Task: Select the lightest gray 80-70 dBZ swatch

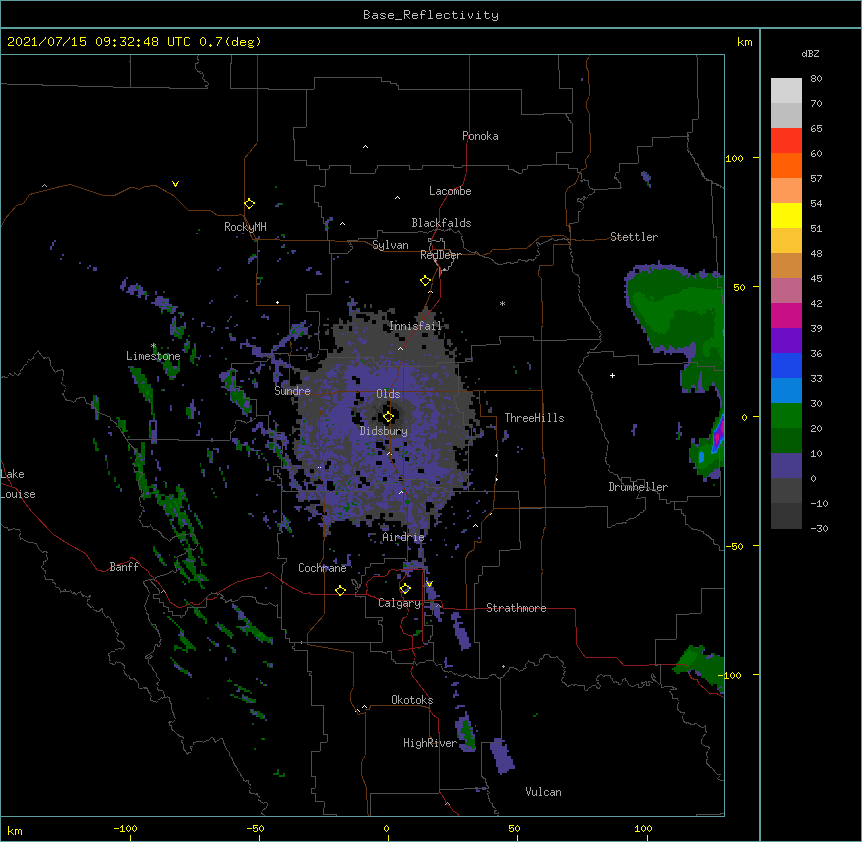Action: 786,90
